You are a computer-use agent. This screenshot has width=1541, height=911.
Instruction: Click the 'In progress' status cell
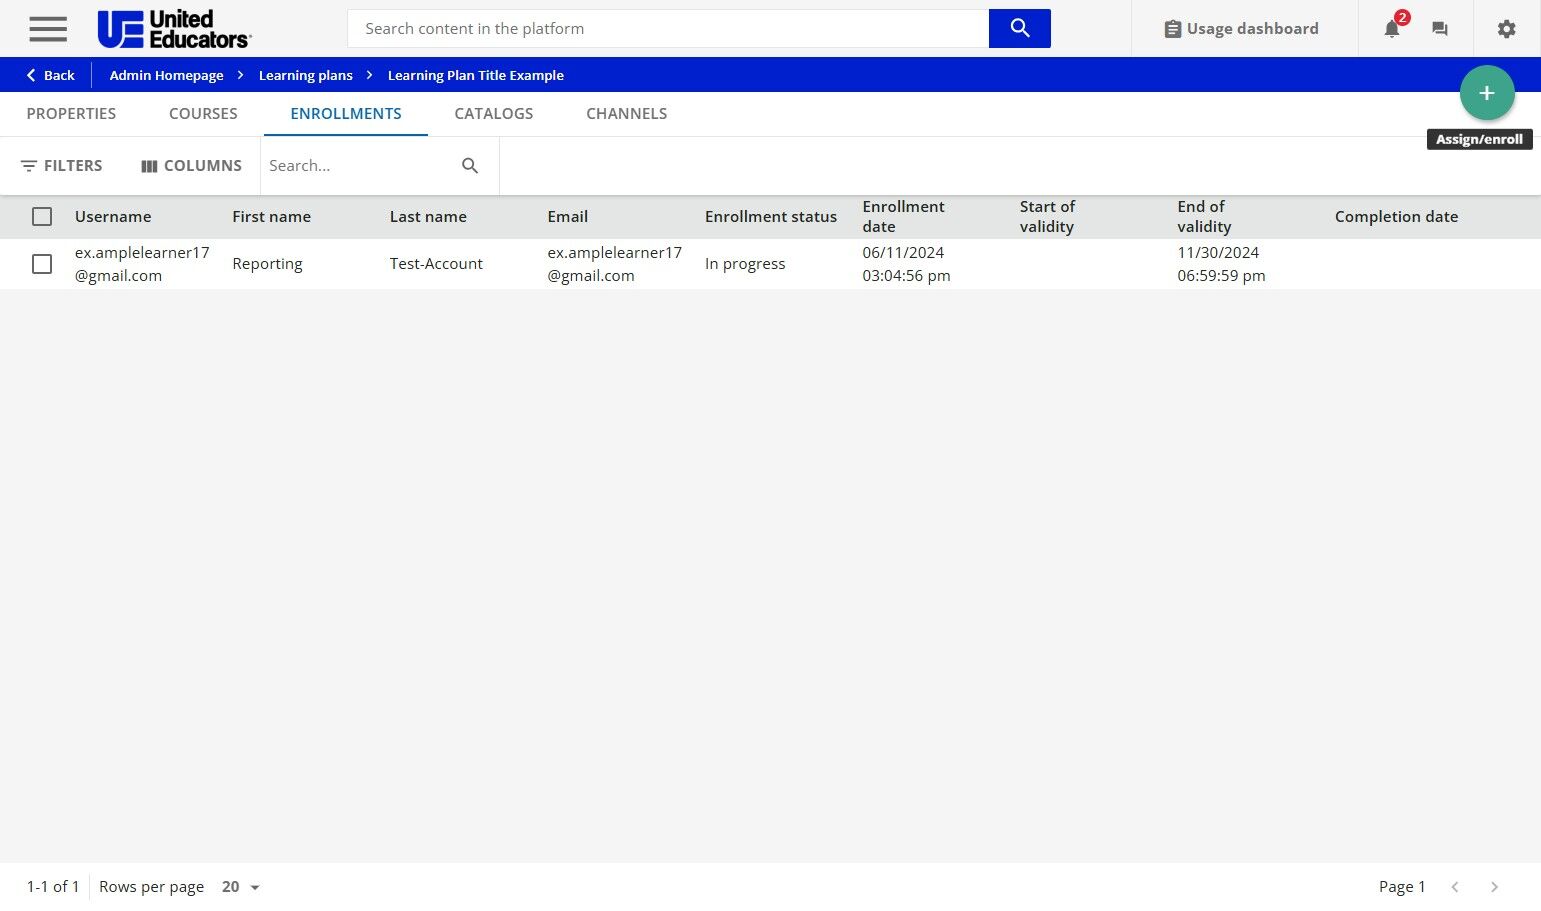click(745, 264)
